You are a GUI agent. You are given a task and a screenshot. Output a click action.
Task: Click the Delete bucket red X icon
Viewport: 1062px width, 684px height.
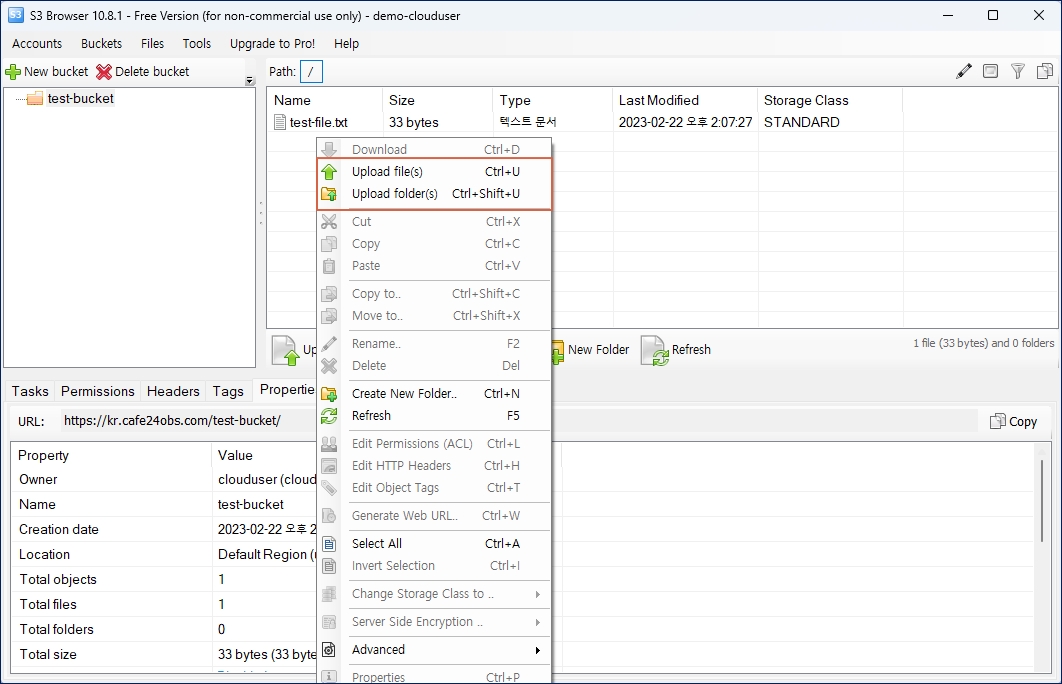[104, 72]
